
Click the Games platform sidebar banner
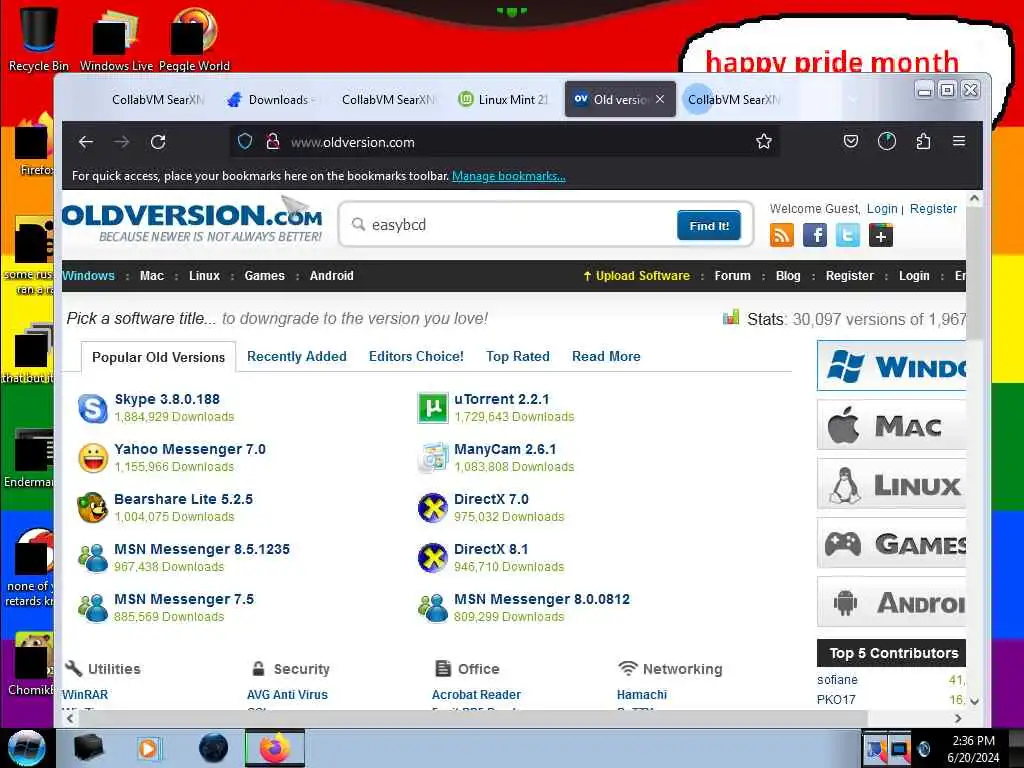click(x=891, y=543)
